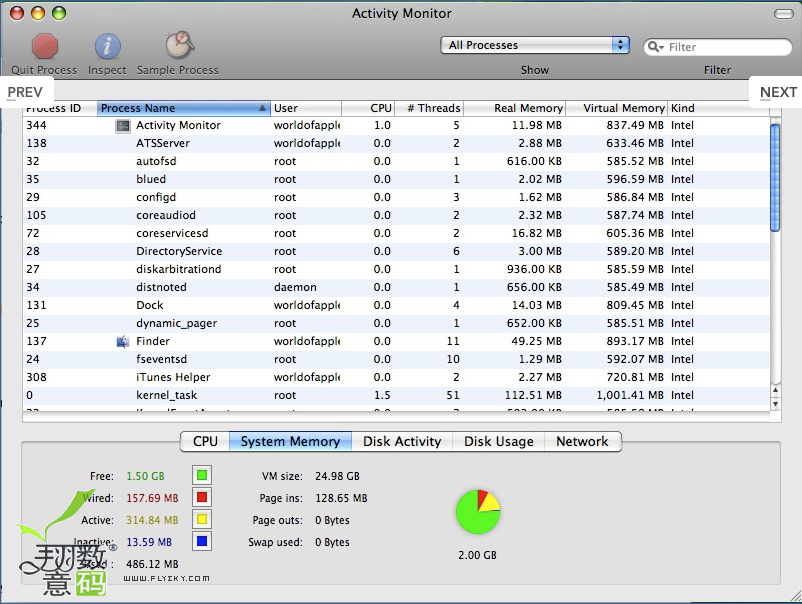The height and width of the screenshot is (604, 802).
Task: Click the Free 1.50 GB value
Action: click(145, 476)
